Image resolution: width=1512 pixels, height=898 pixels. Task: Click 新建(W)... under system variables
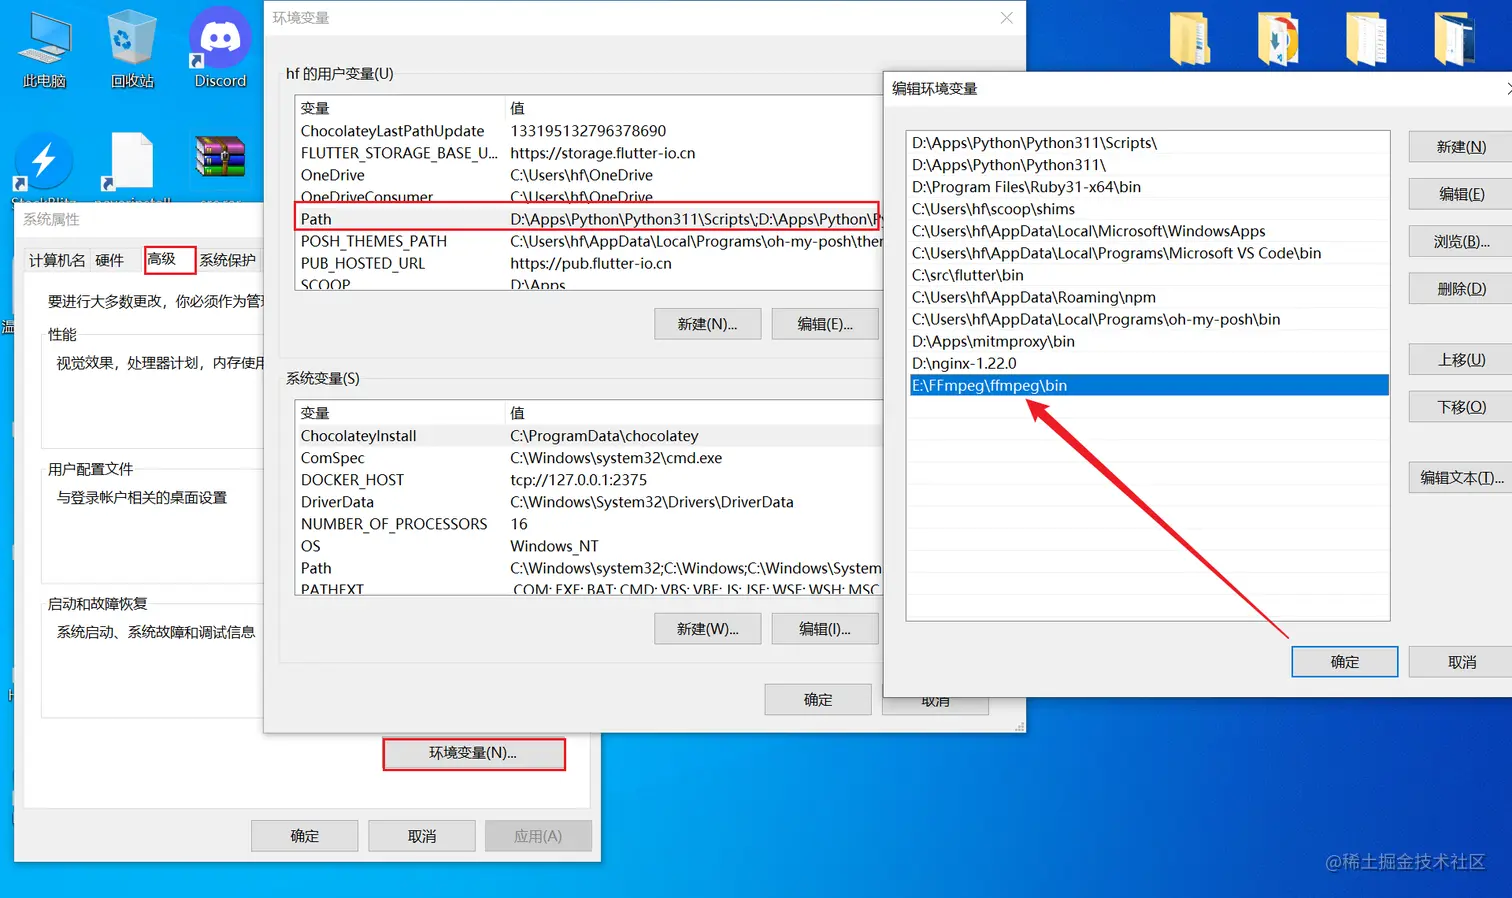tap(707, 629)
